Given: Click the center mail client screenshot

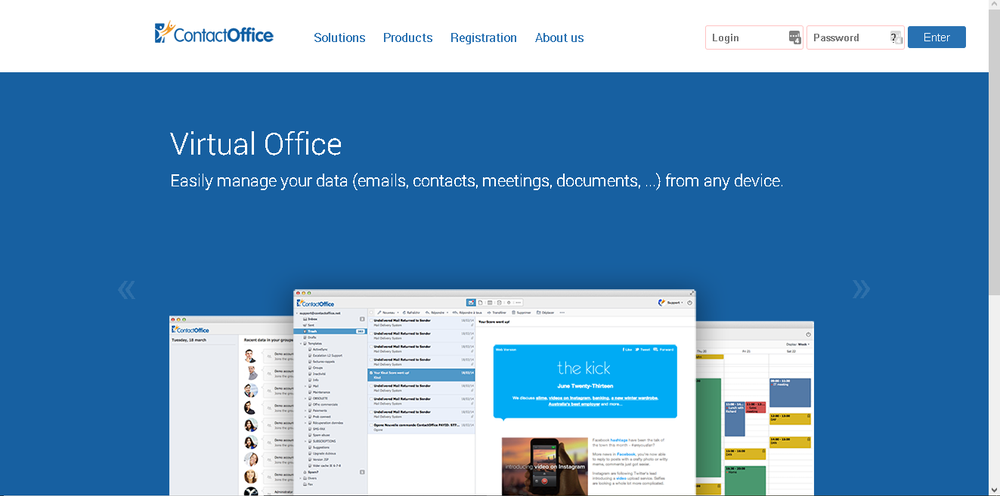Looking at the screenshot, I should click(x=494, y=393).
